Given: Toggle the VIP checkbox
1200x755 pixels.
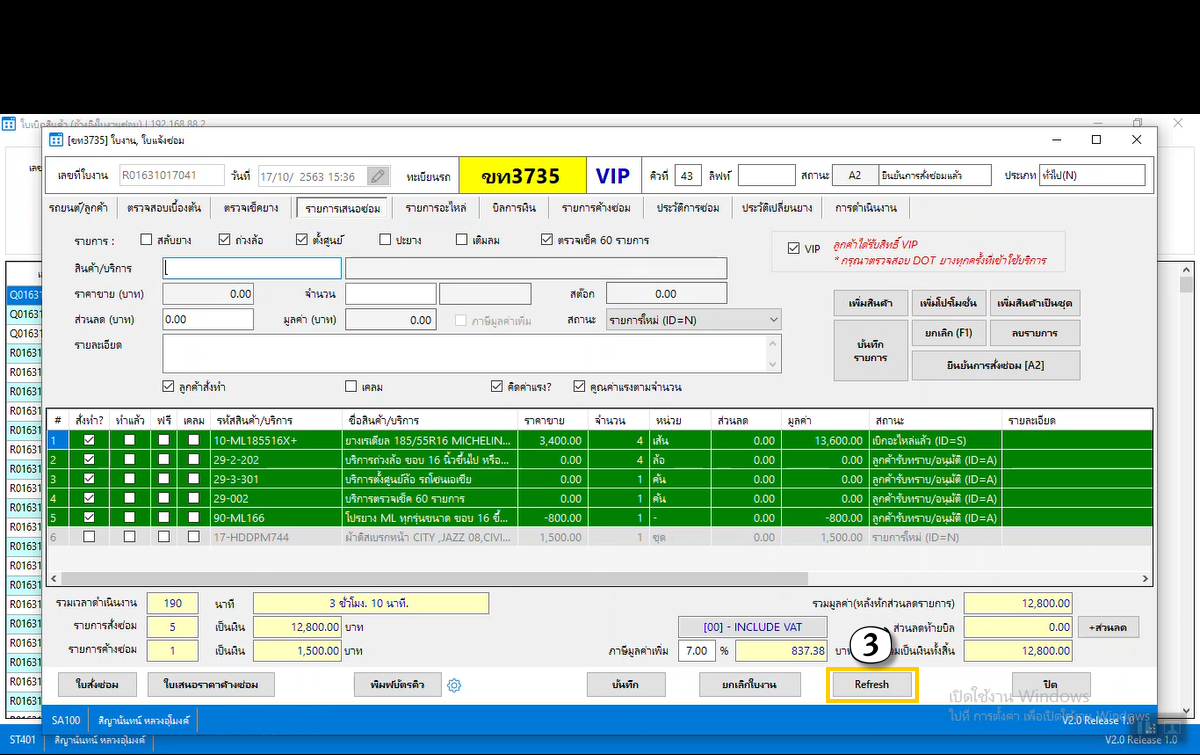Looking at the screenshot, I should pos(794,248).
